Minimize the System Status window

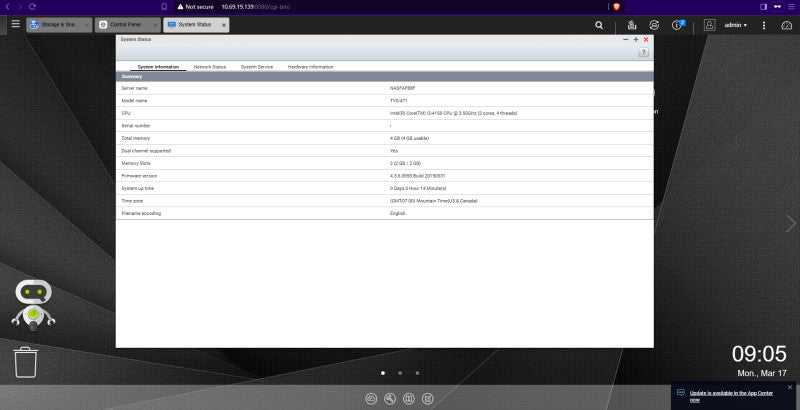click(x=626, y=39)
